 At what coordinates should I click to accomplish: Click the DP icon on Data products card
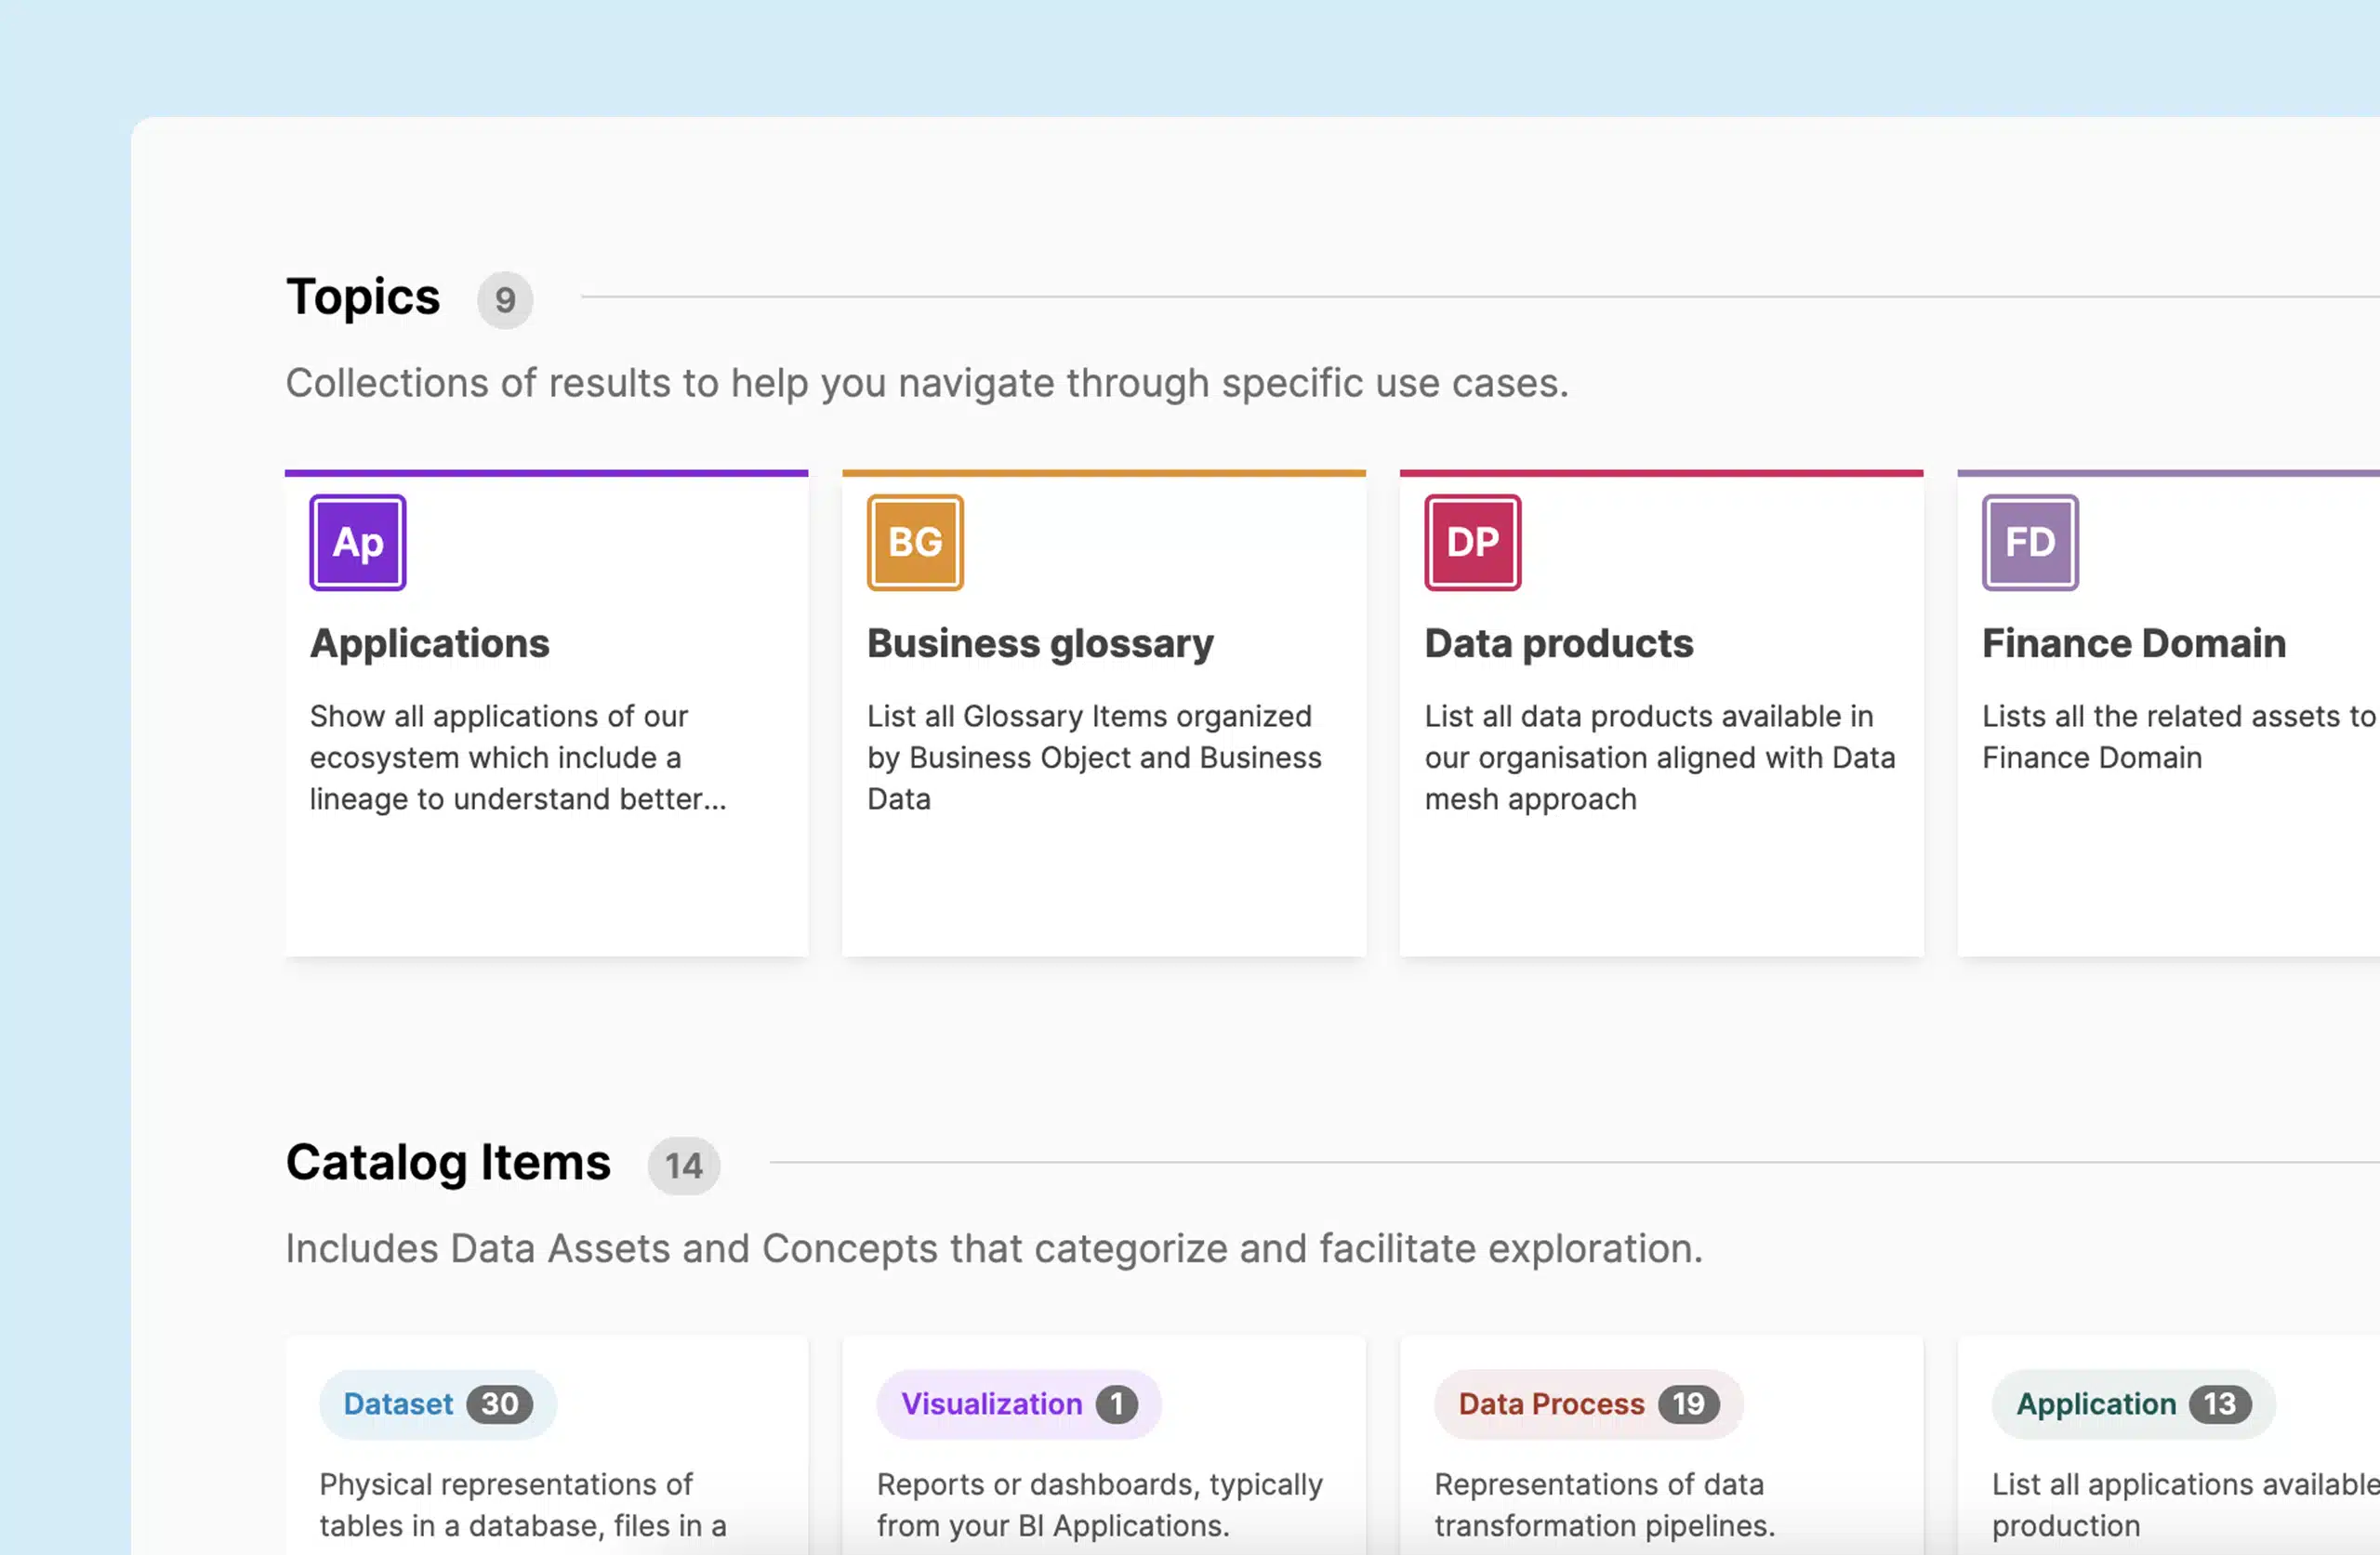(x=1471, y=542)
